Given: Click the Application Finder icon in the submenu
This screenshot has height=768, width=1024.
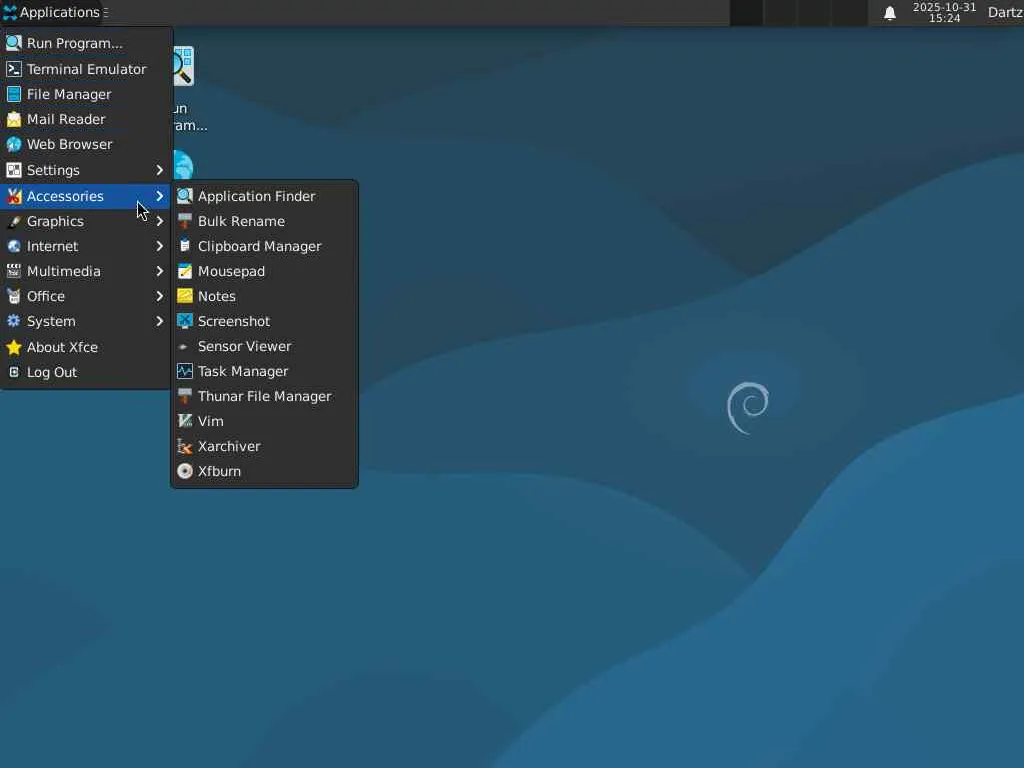Looking at the screenshot, I should (x=185, y=196).
